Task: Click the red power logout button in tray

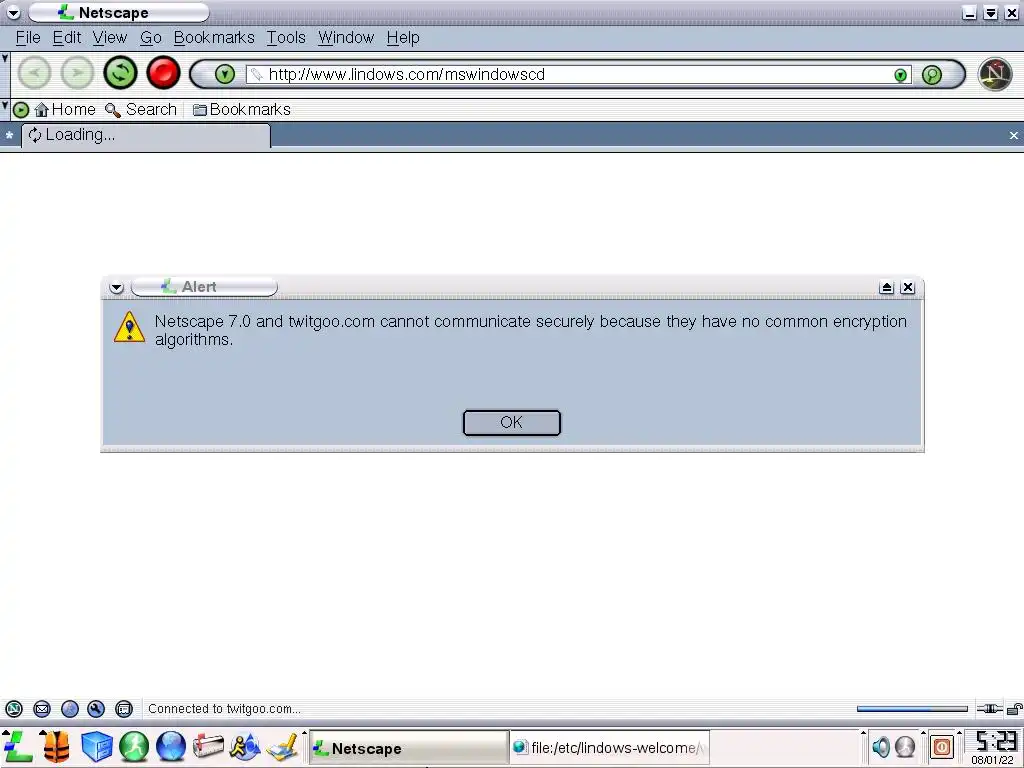Action: point(942,746)
